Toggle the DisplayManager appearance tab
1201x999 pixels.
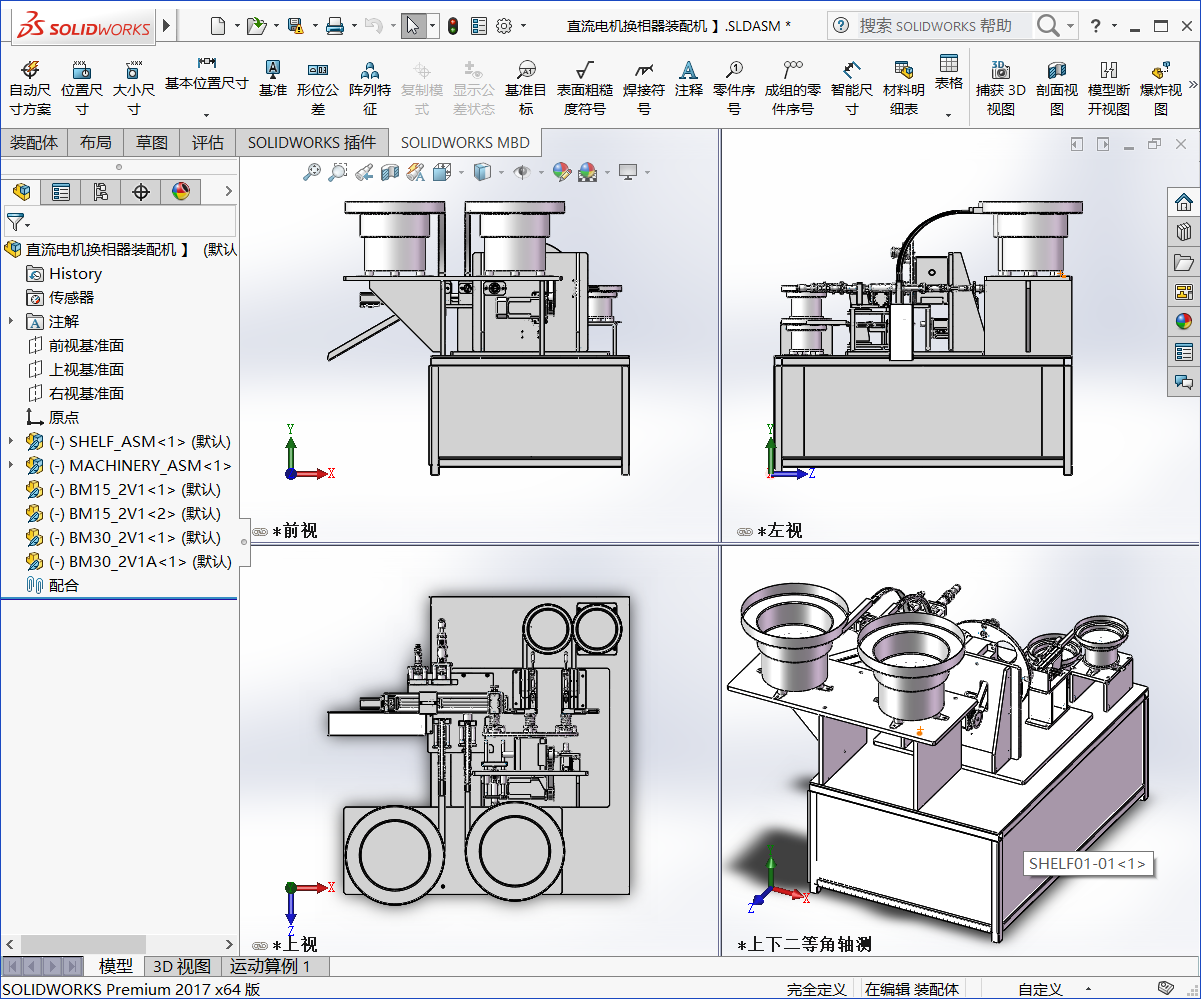point(181,191)
